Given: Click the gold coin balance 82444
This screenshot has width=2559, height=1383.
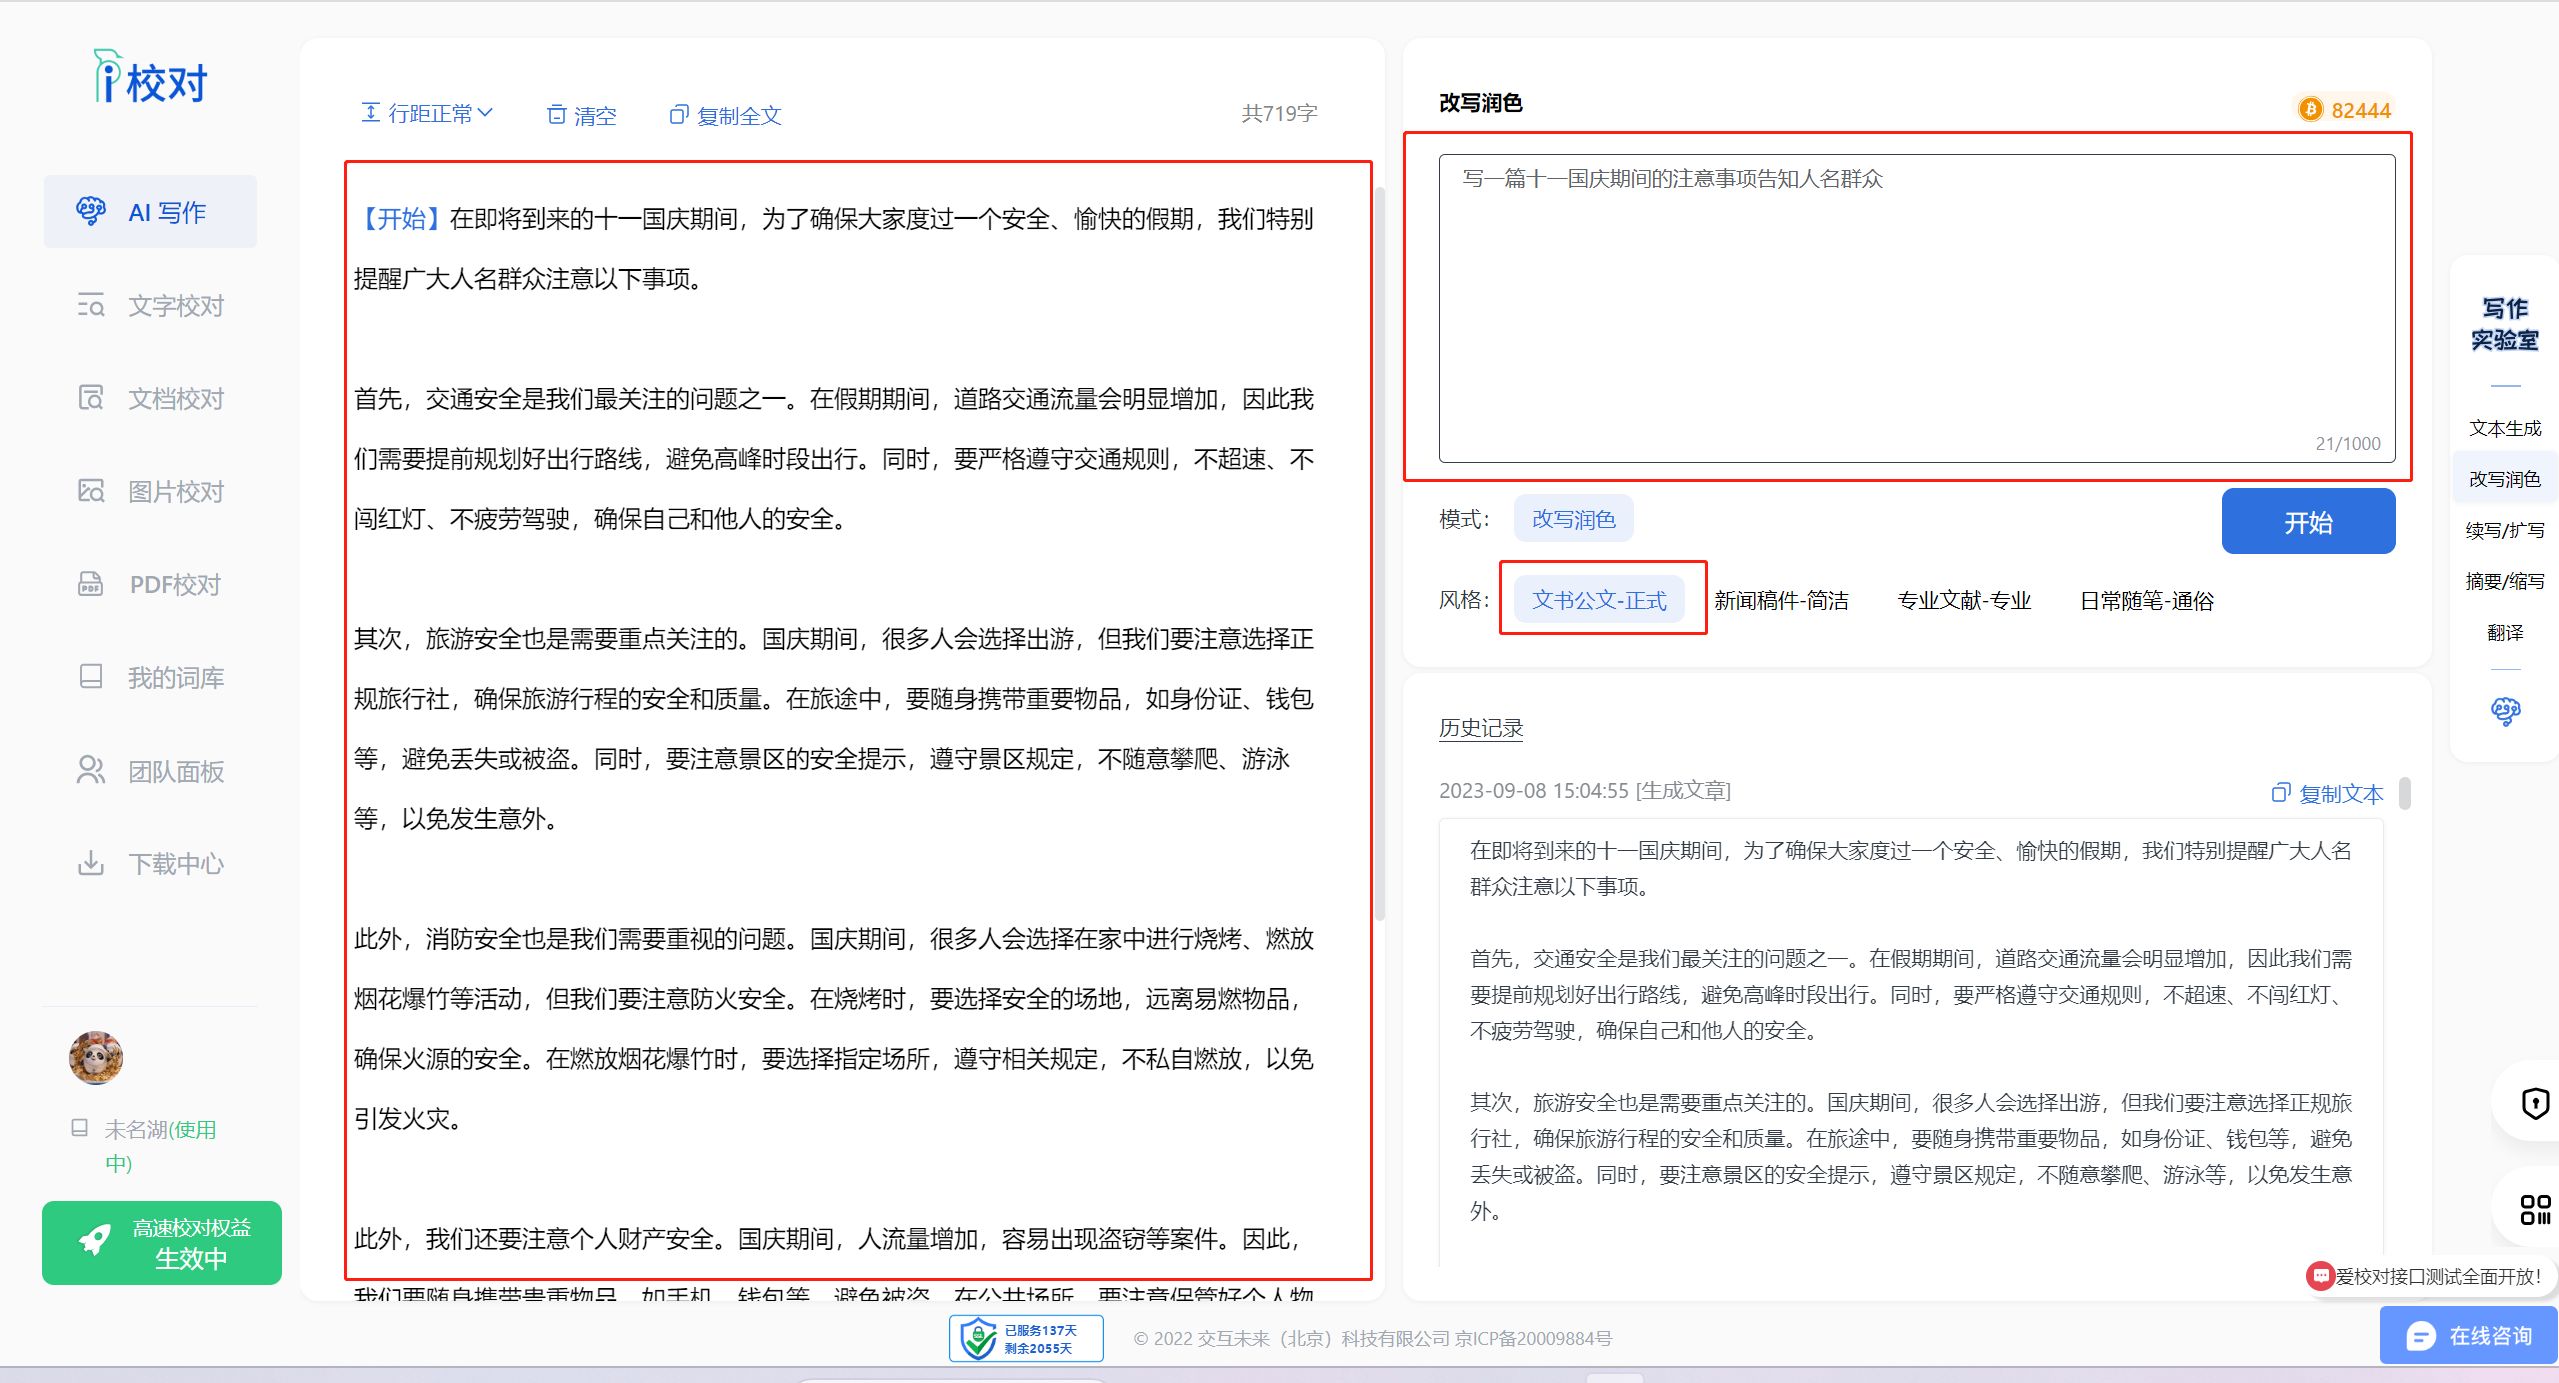Looking at the screenshot, I should pos(2345,110).
